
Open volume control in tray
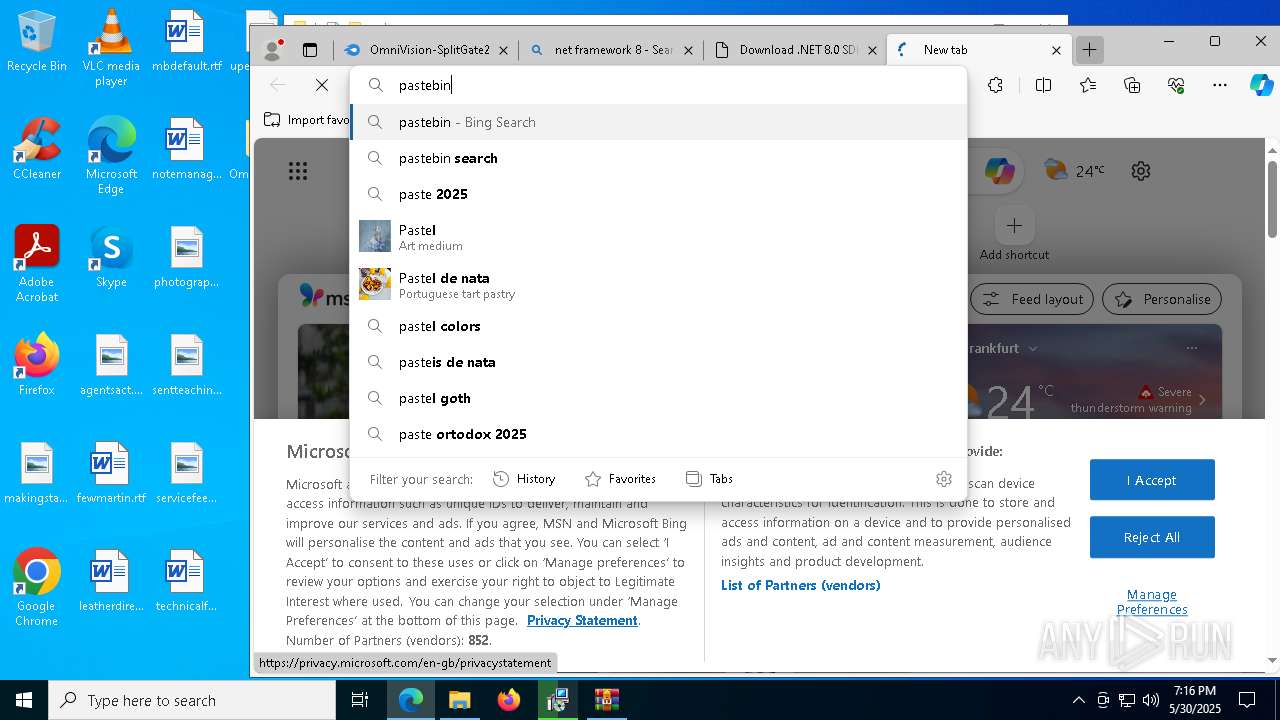point(1151,700)
